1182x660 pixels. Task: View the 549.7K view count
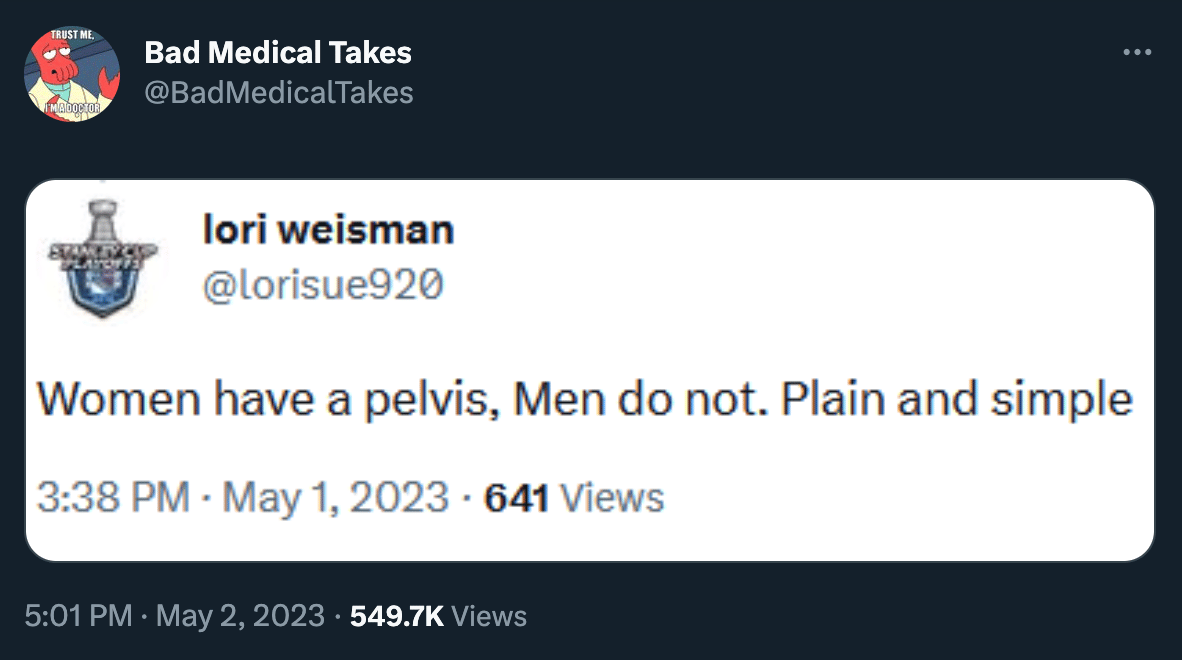[x=397, y=616]
